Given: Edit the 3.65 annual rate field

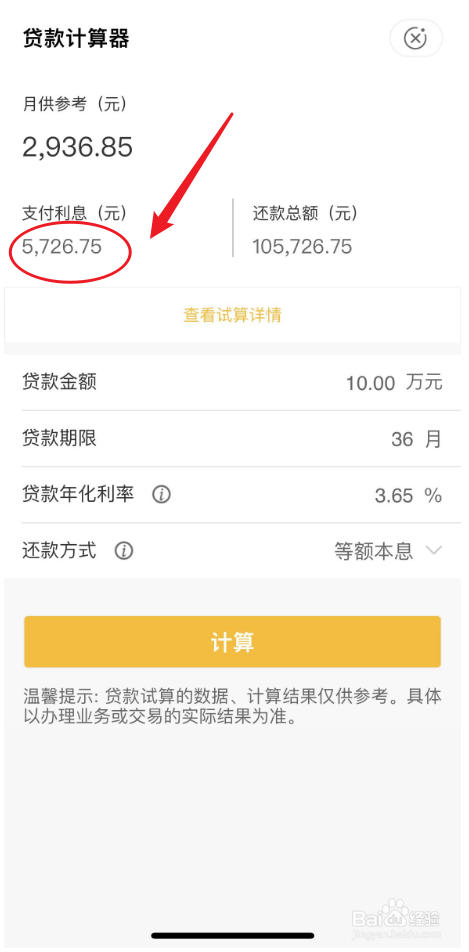Looking at the screenshot, I should (394, 495).
